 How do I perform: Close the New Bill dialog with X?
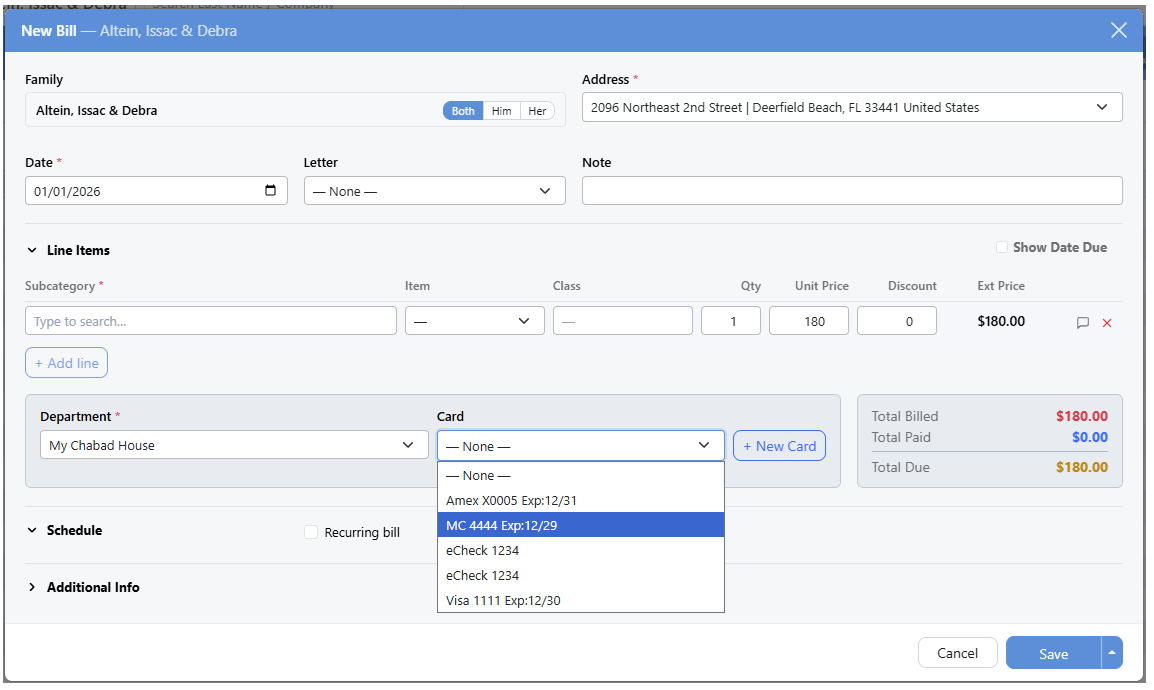[x=1118, y=30]
